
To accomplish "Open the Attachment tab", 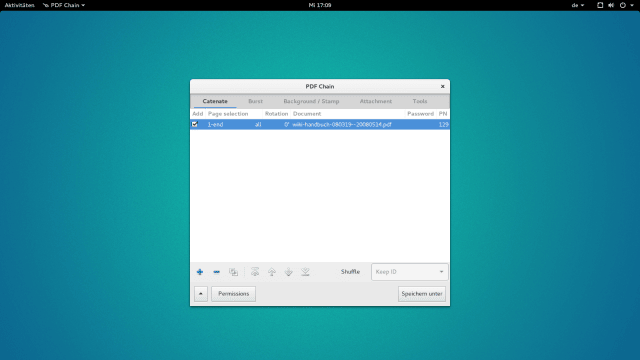I will [376, 101].
